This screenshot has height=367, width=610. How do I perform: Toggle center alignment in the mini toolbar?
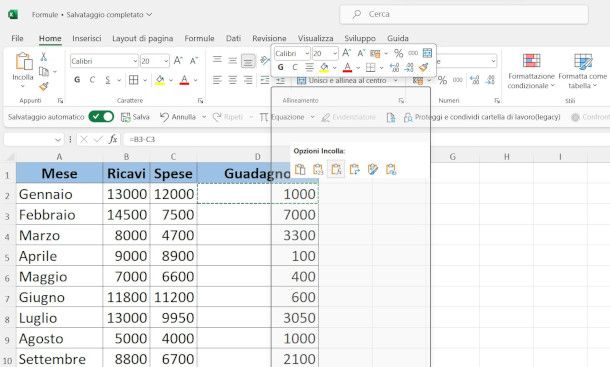(309, 68)
